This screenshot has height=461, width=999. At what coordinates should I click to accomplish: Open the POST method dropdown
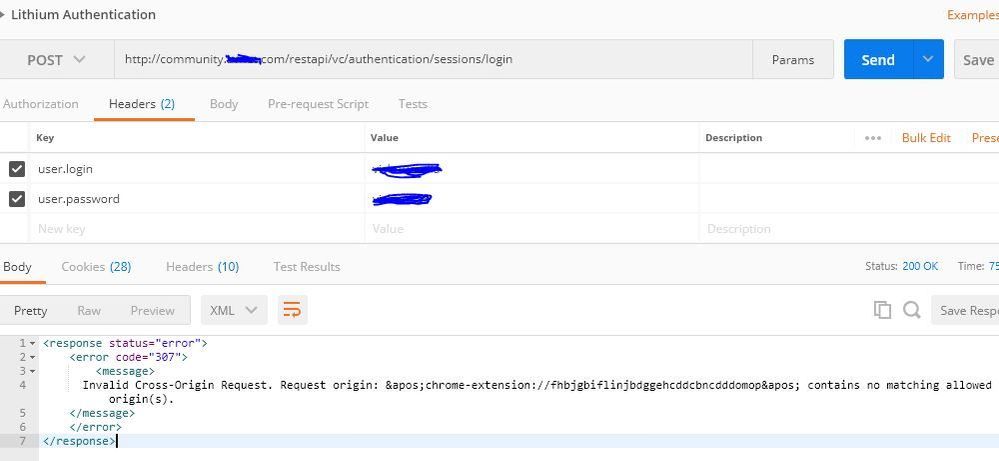56,60
